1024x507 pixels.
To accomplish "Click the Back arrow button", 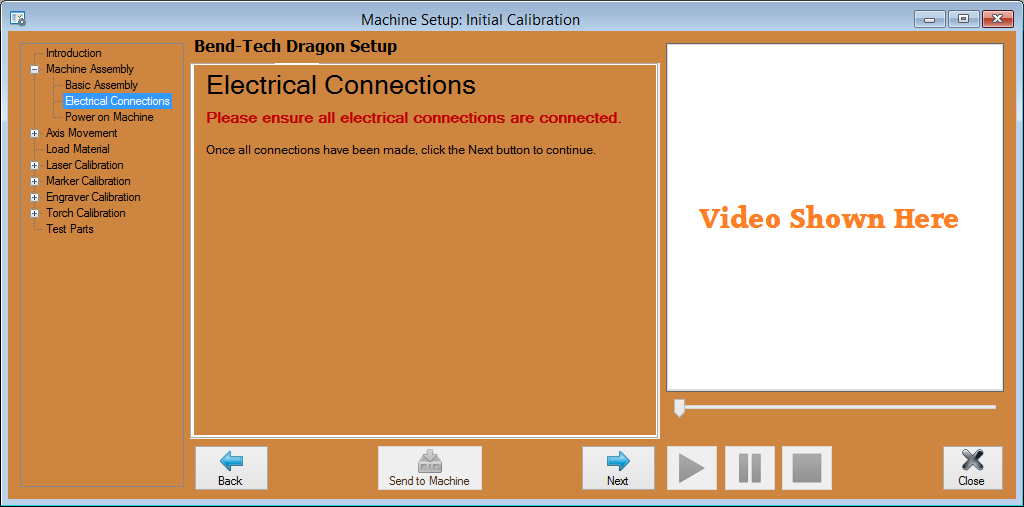I will coord(231,468).
